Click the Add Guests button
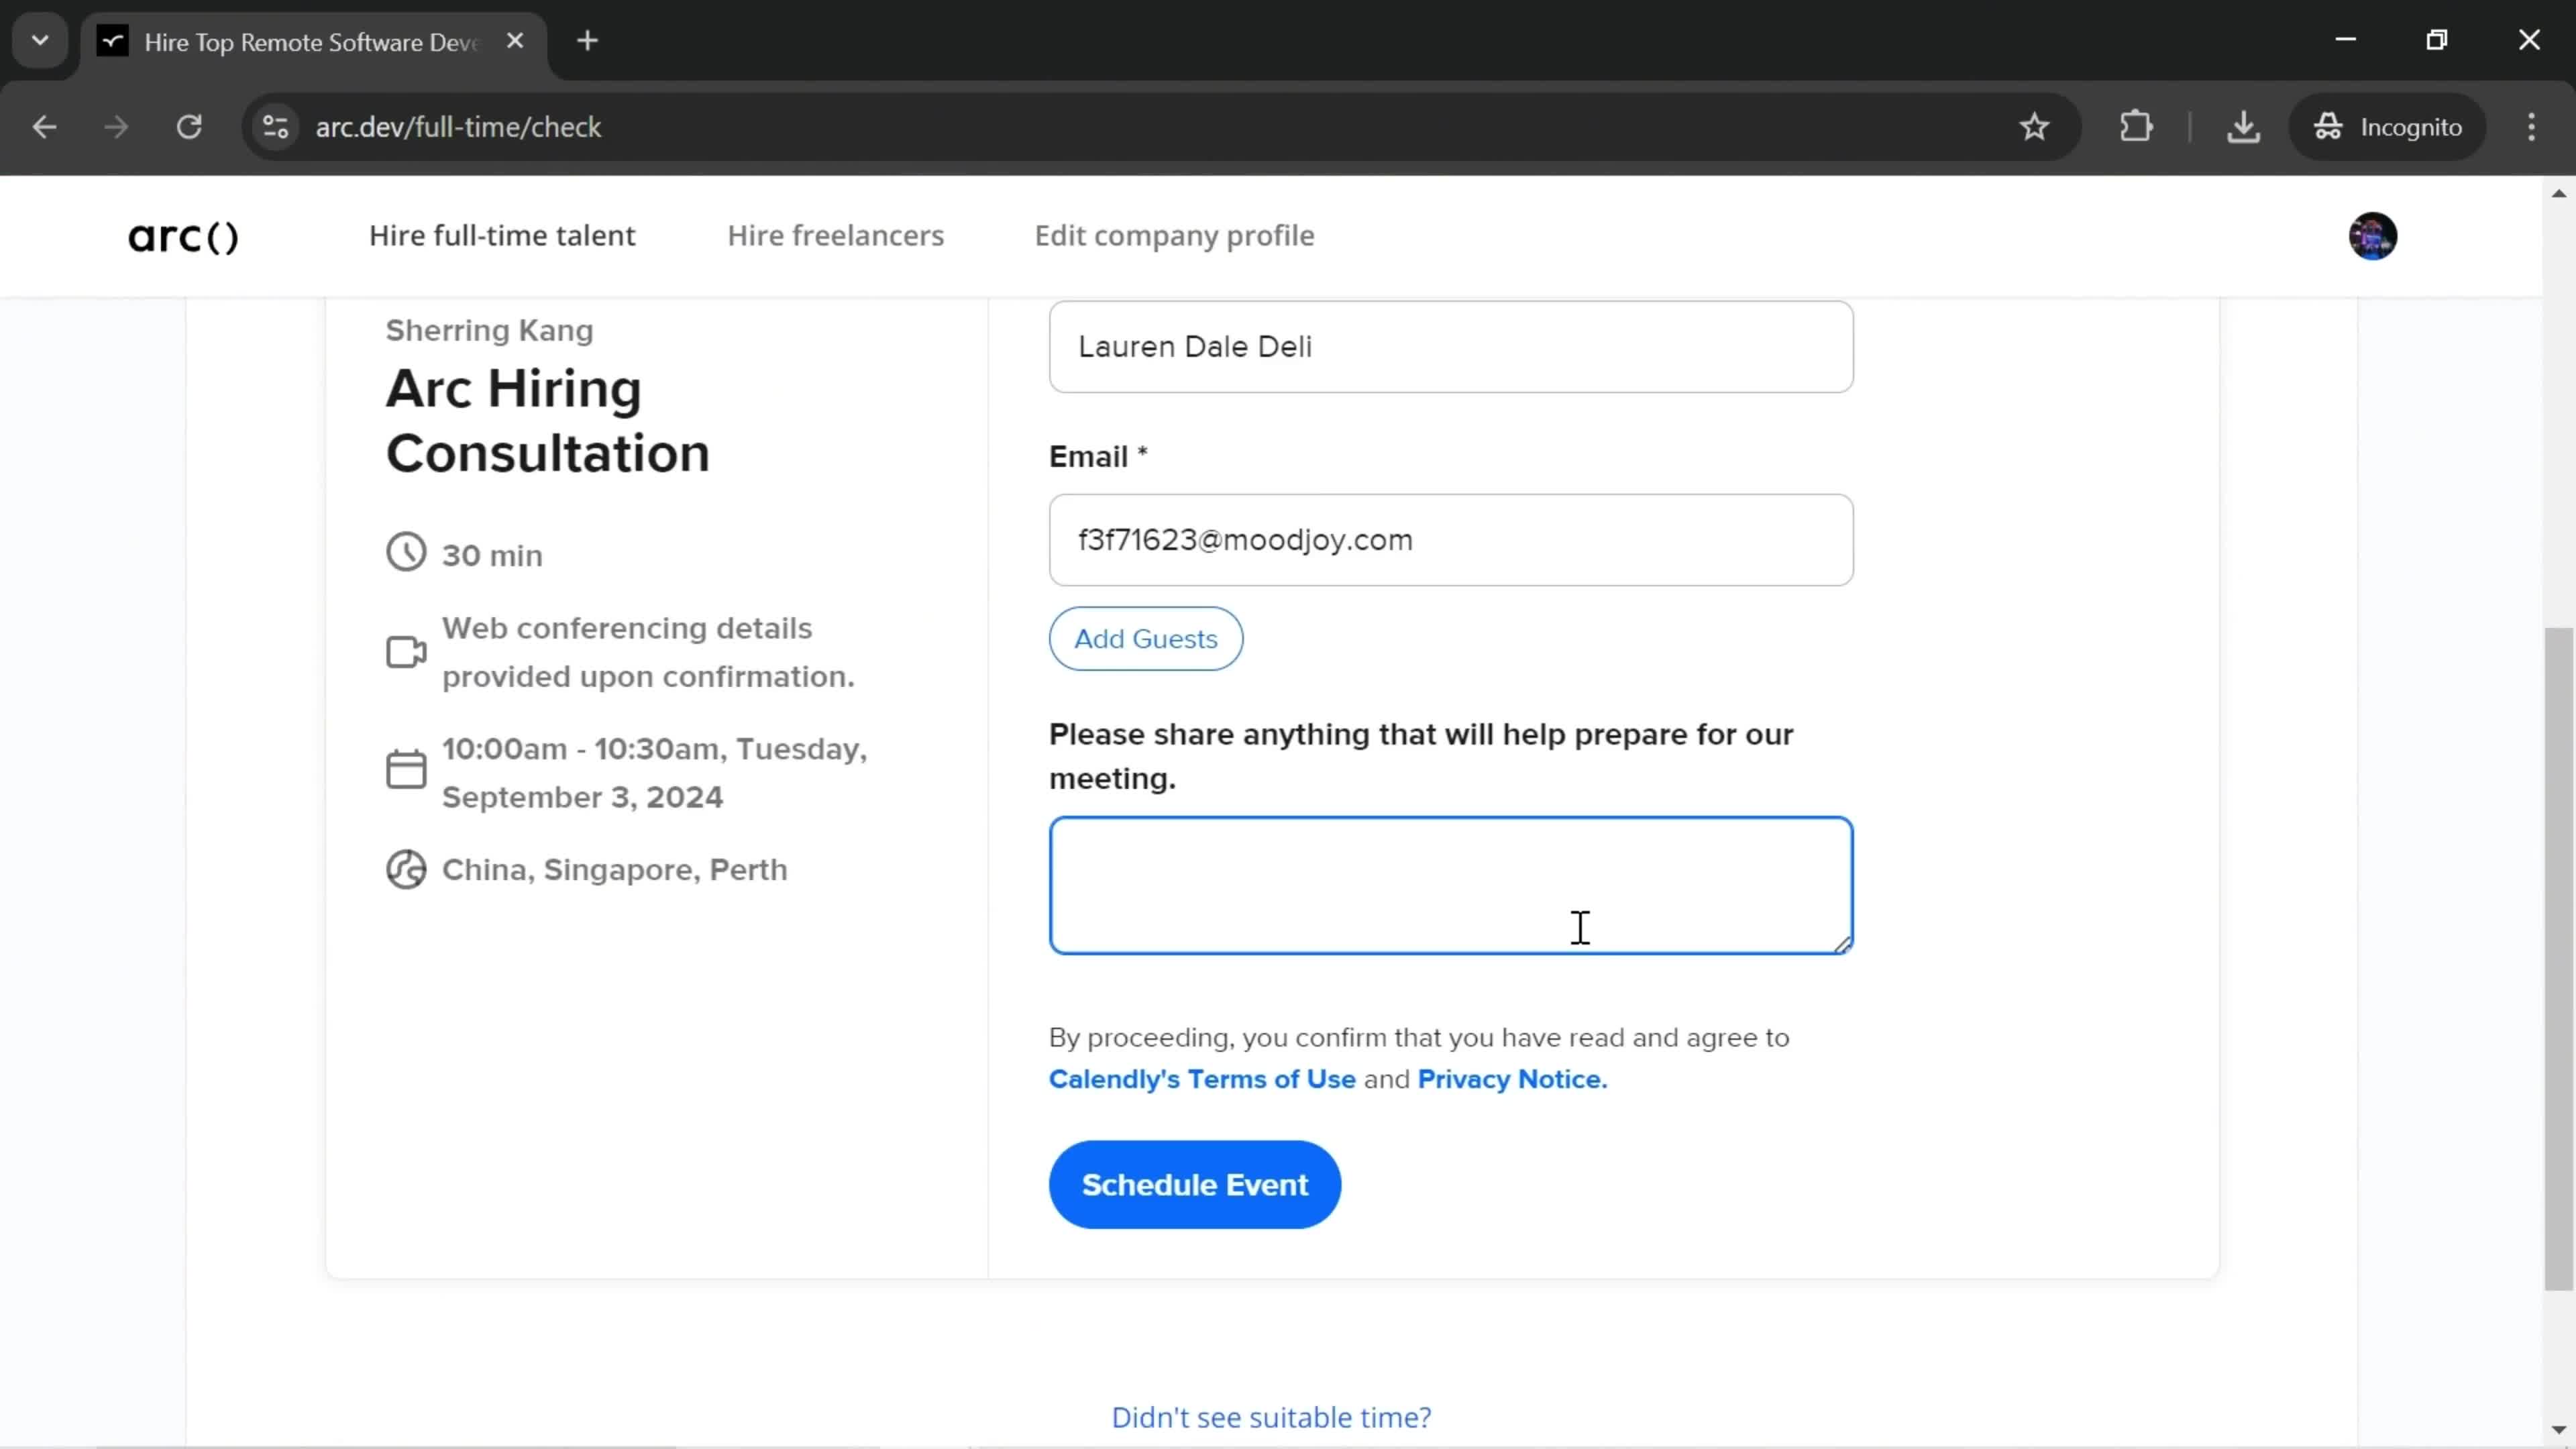The width and height of the screenshot is (2576, 1449). (x=1146, y=638)
